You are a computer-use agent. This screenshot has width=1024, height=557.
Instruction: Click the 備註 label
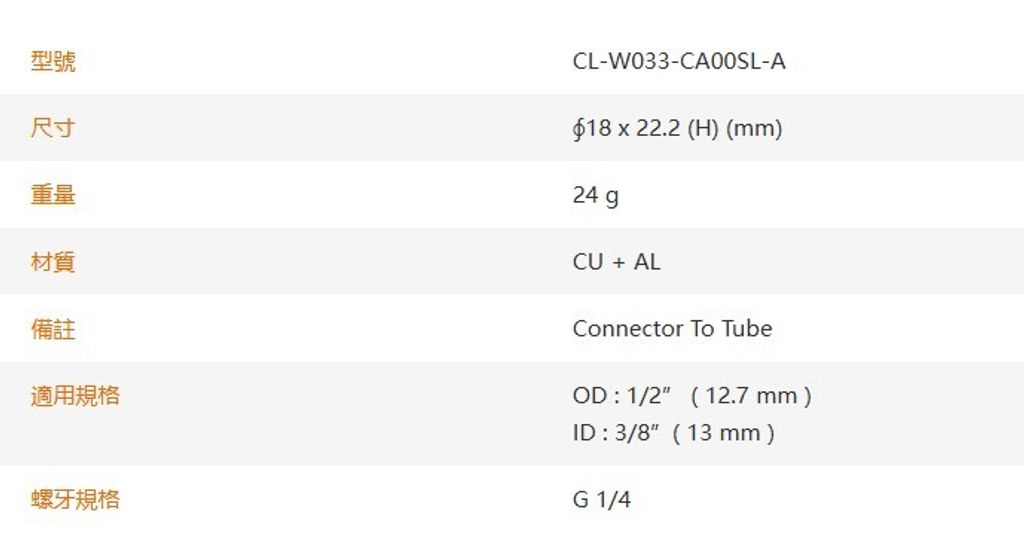pyautogui.click(x=53, y=328)
